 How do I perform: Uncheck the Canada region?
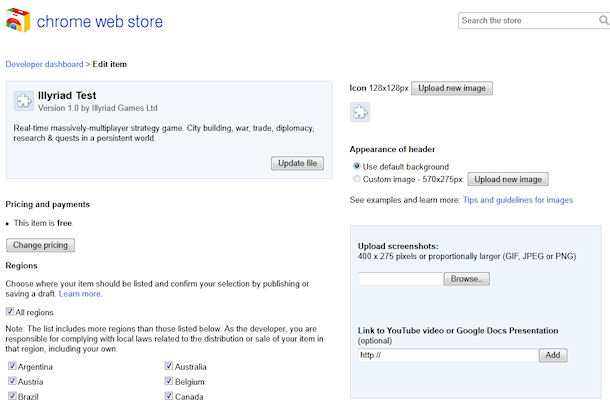(x=168, y=396)
